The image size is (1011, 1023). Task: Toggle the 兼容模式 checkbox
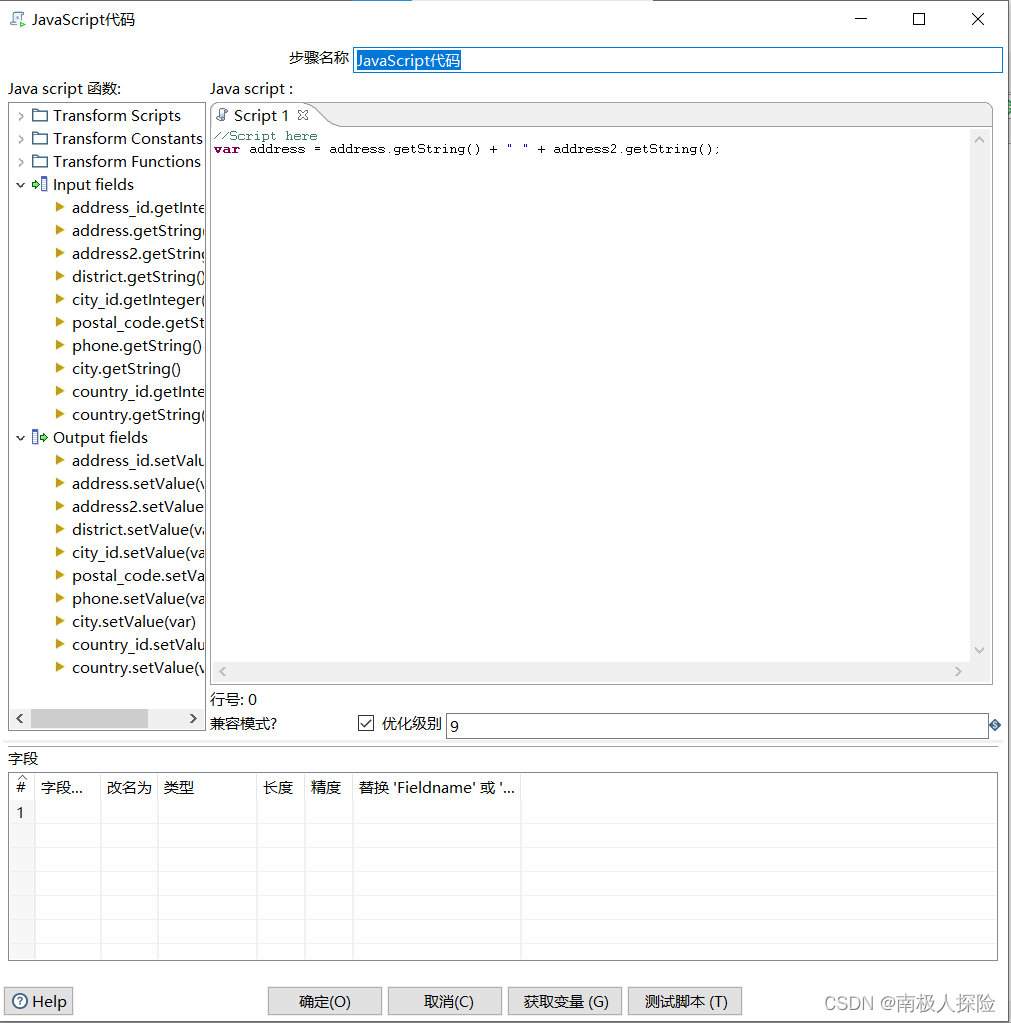pos(366,723)
